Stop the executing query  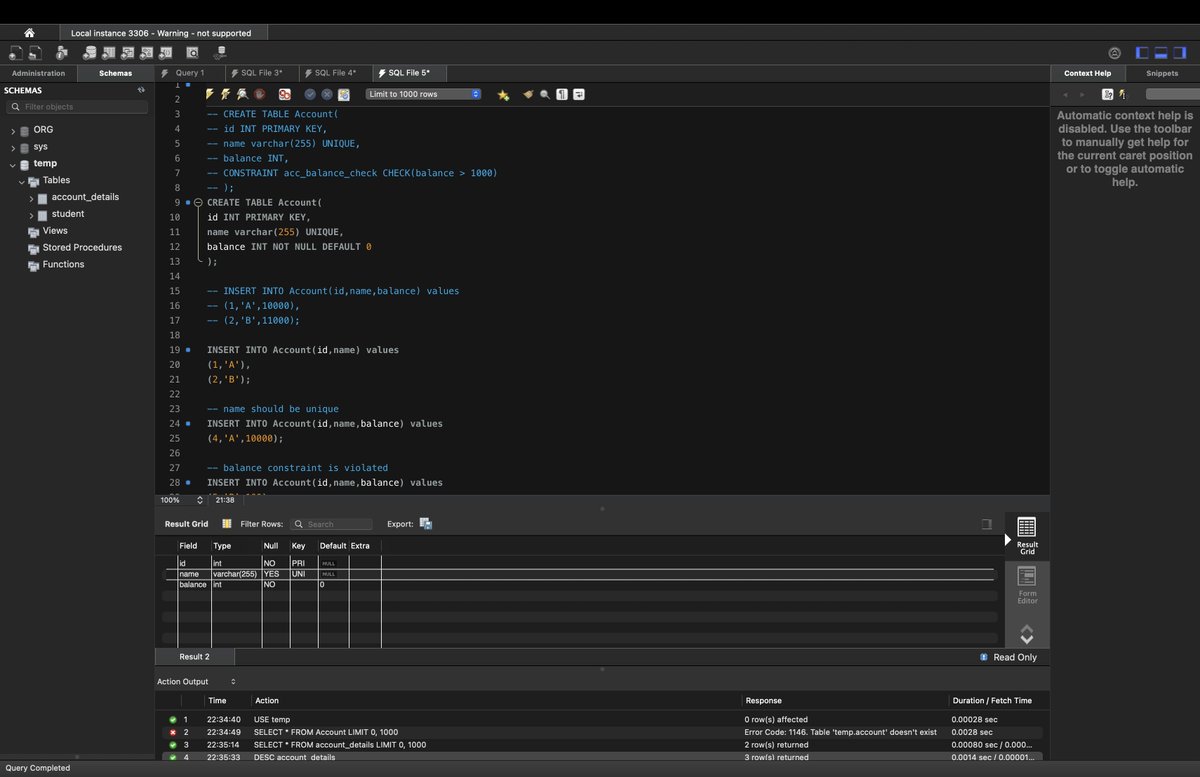(x=258, y=94)
